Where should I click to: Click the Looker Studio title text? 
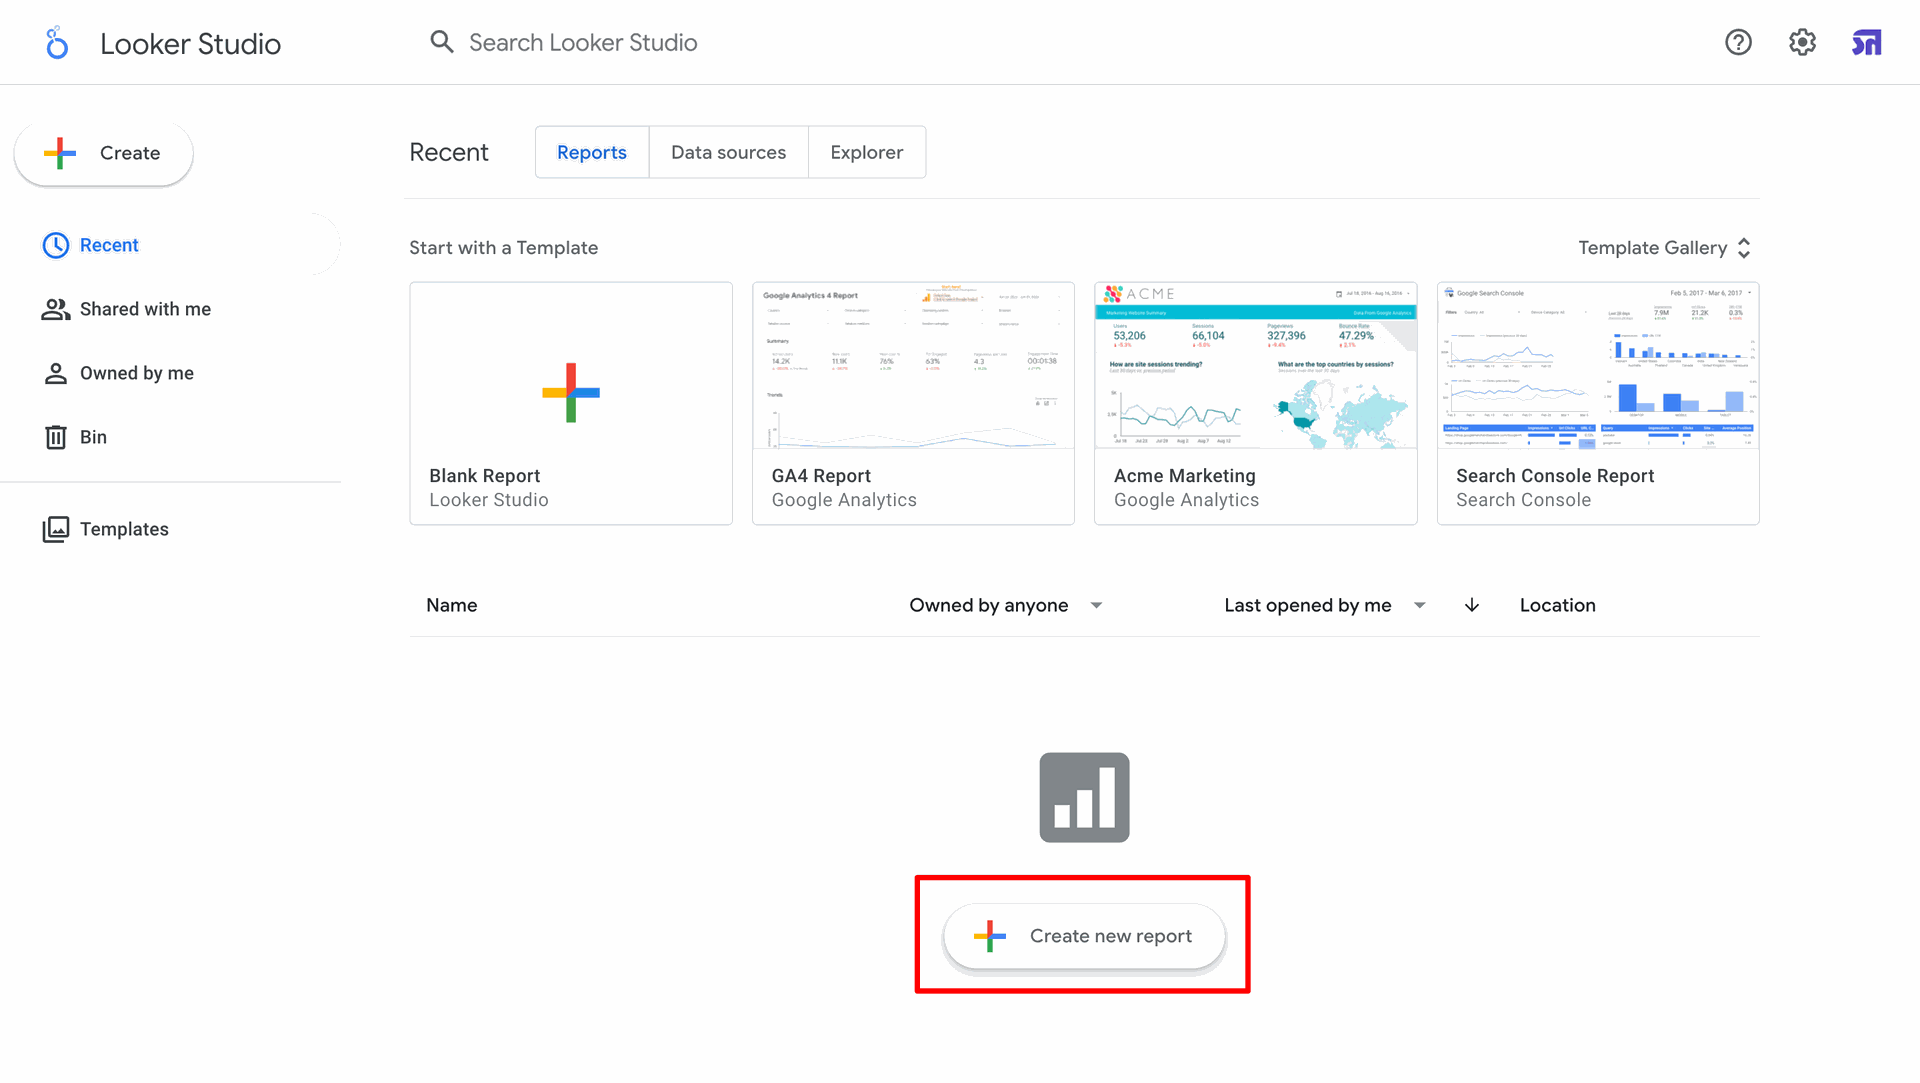(190, 43)
